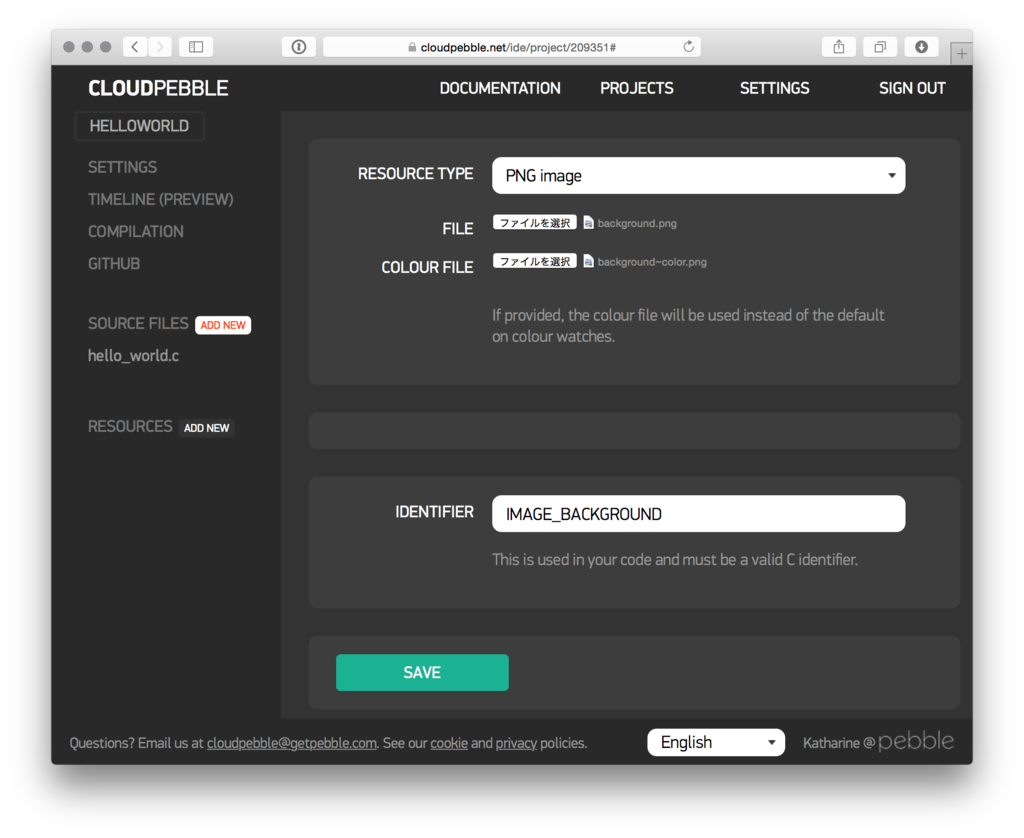Image resolution: width=1024 pixels, height=838 pixels.
Task: Open project Settings in the sidebar
Action: [122, 167]
